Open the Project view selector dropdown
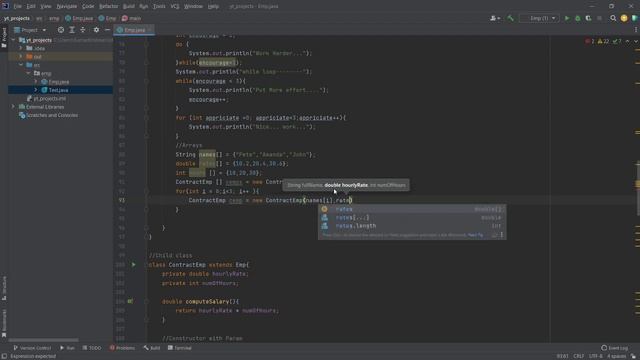This screenshot has height=360, width=640. [30, 30]
